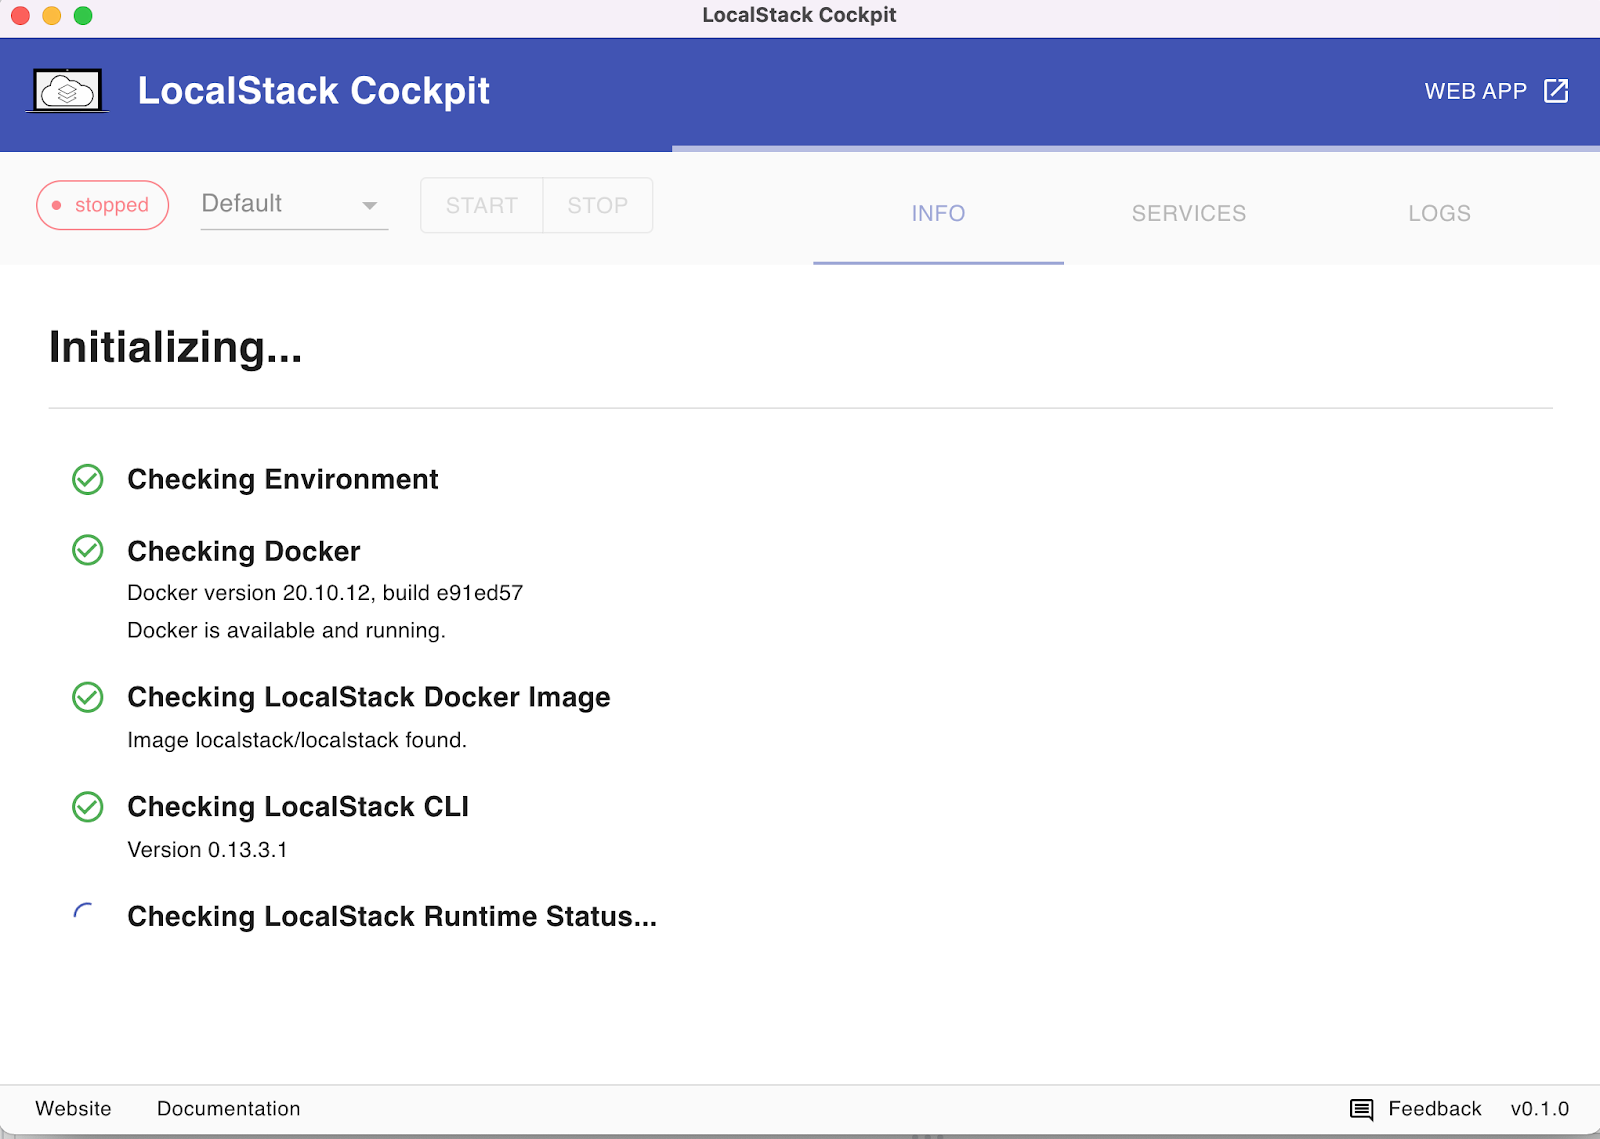This screenshot has height=1139, width=1600.
Task: Click the WEB APP label
Action: [1475, 91]
